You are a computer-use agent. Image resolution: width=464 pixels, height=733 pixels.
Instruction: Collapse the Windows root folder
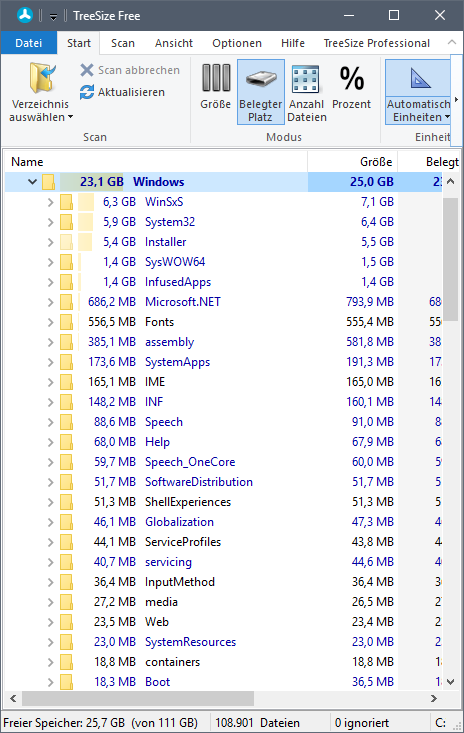(32, 181)
